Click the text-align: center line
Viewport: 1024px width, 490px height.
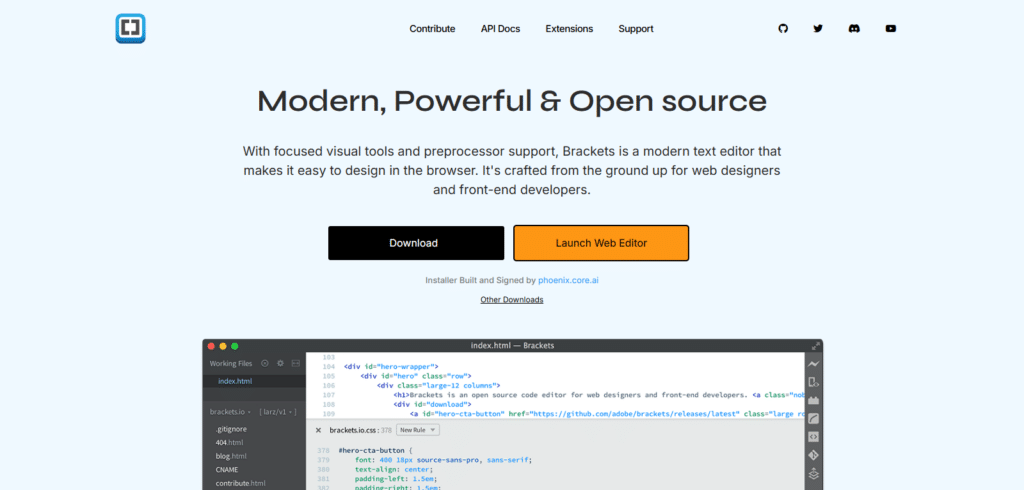(394, 469)
